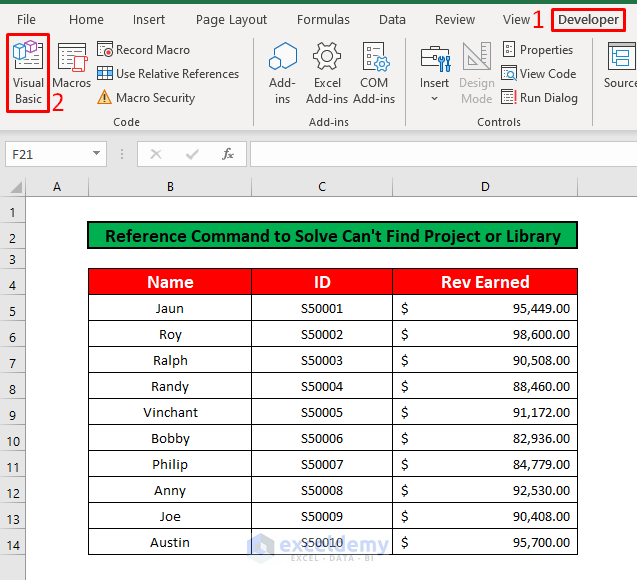Open Excel Add-ins manager
This screenshot has width=637, height=580.
pos(327,72)
